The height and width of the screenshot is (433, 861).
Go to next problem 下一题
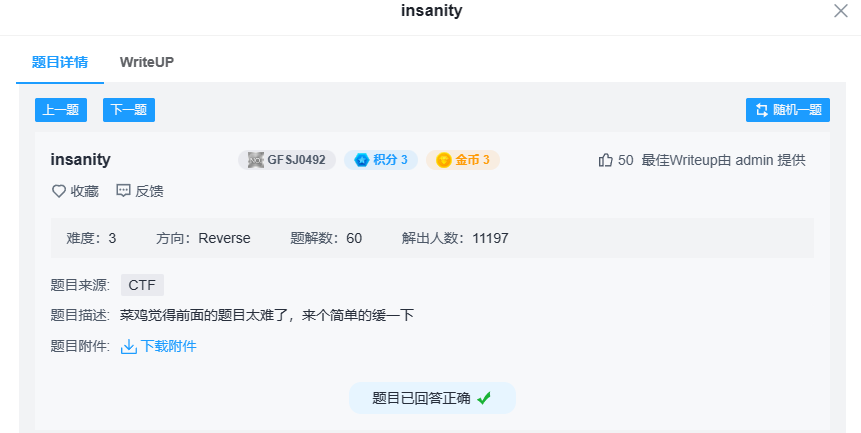point(129,110)
